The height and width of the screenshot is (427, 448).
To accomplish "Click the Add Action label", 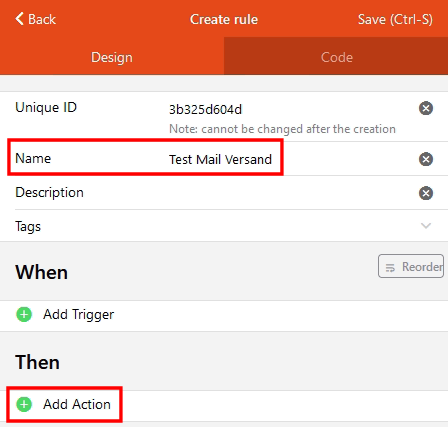I will pos(77,404).
